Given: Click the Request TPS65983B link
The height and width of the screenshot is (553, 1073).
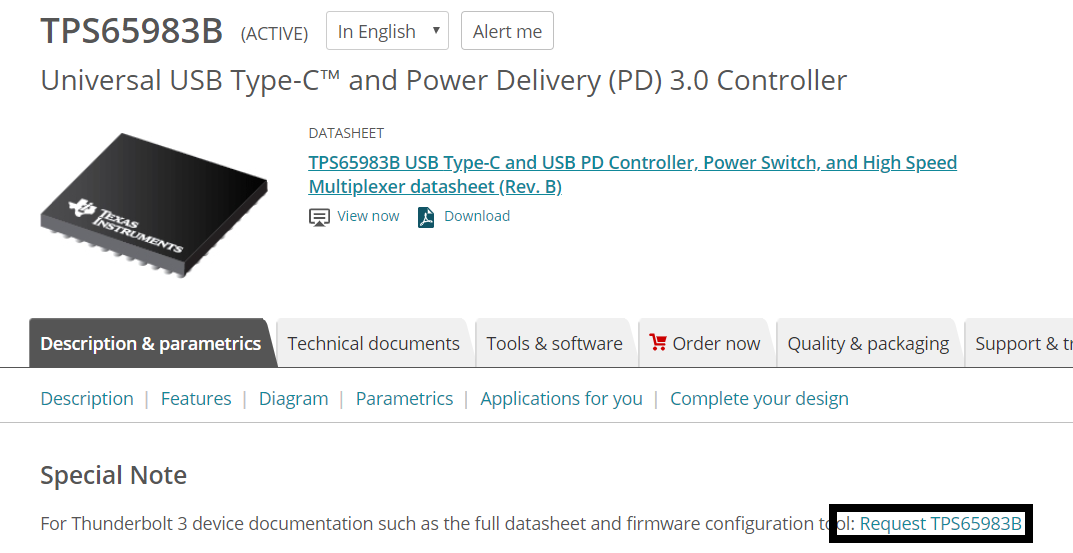Looking at the screenshot, I should [940, 524].
